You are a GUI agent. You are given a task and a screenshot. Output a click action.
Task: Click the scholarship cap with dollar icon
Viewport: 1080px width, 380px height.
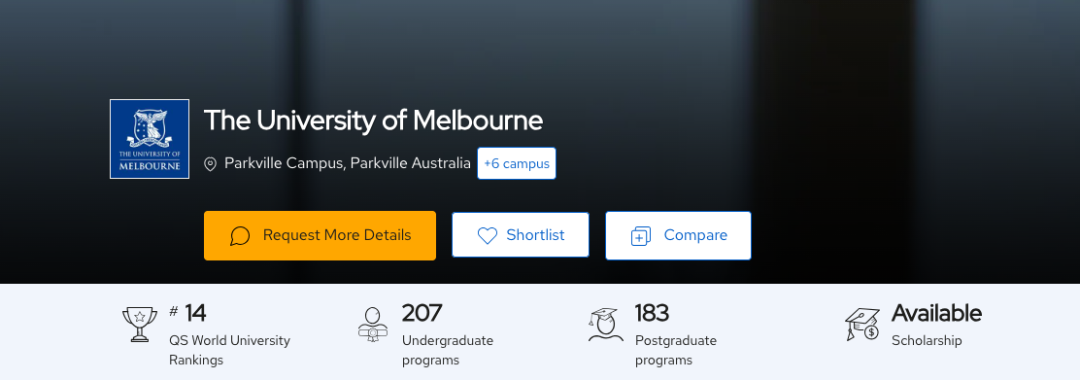pyautogui.click(x=862, y=324)
